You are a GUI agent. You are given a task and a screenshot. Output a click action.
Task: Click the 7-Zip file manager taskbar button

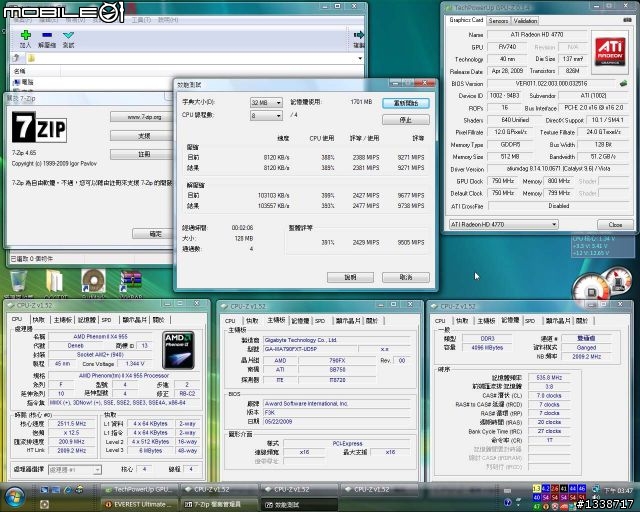pos(218,505)
